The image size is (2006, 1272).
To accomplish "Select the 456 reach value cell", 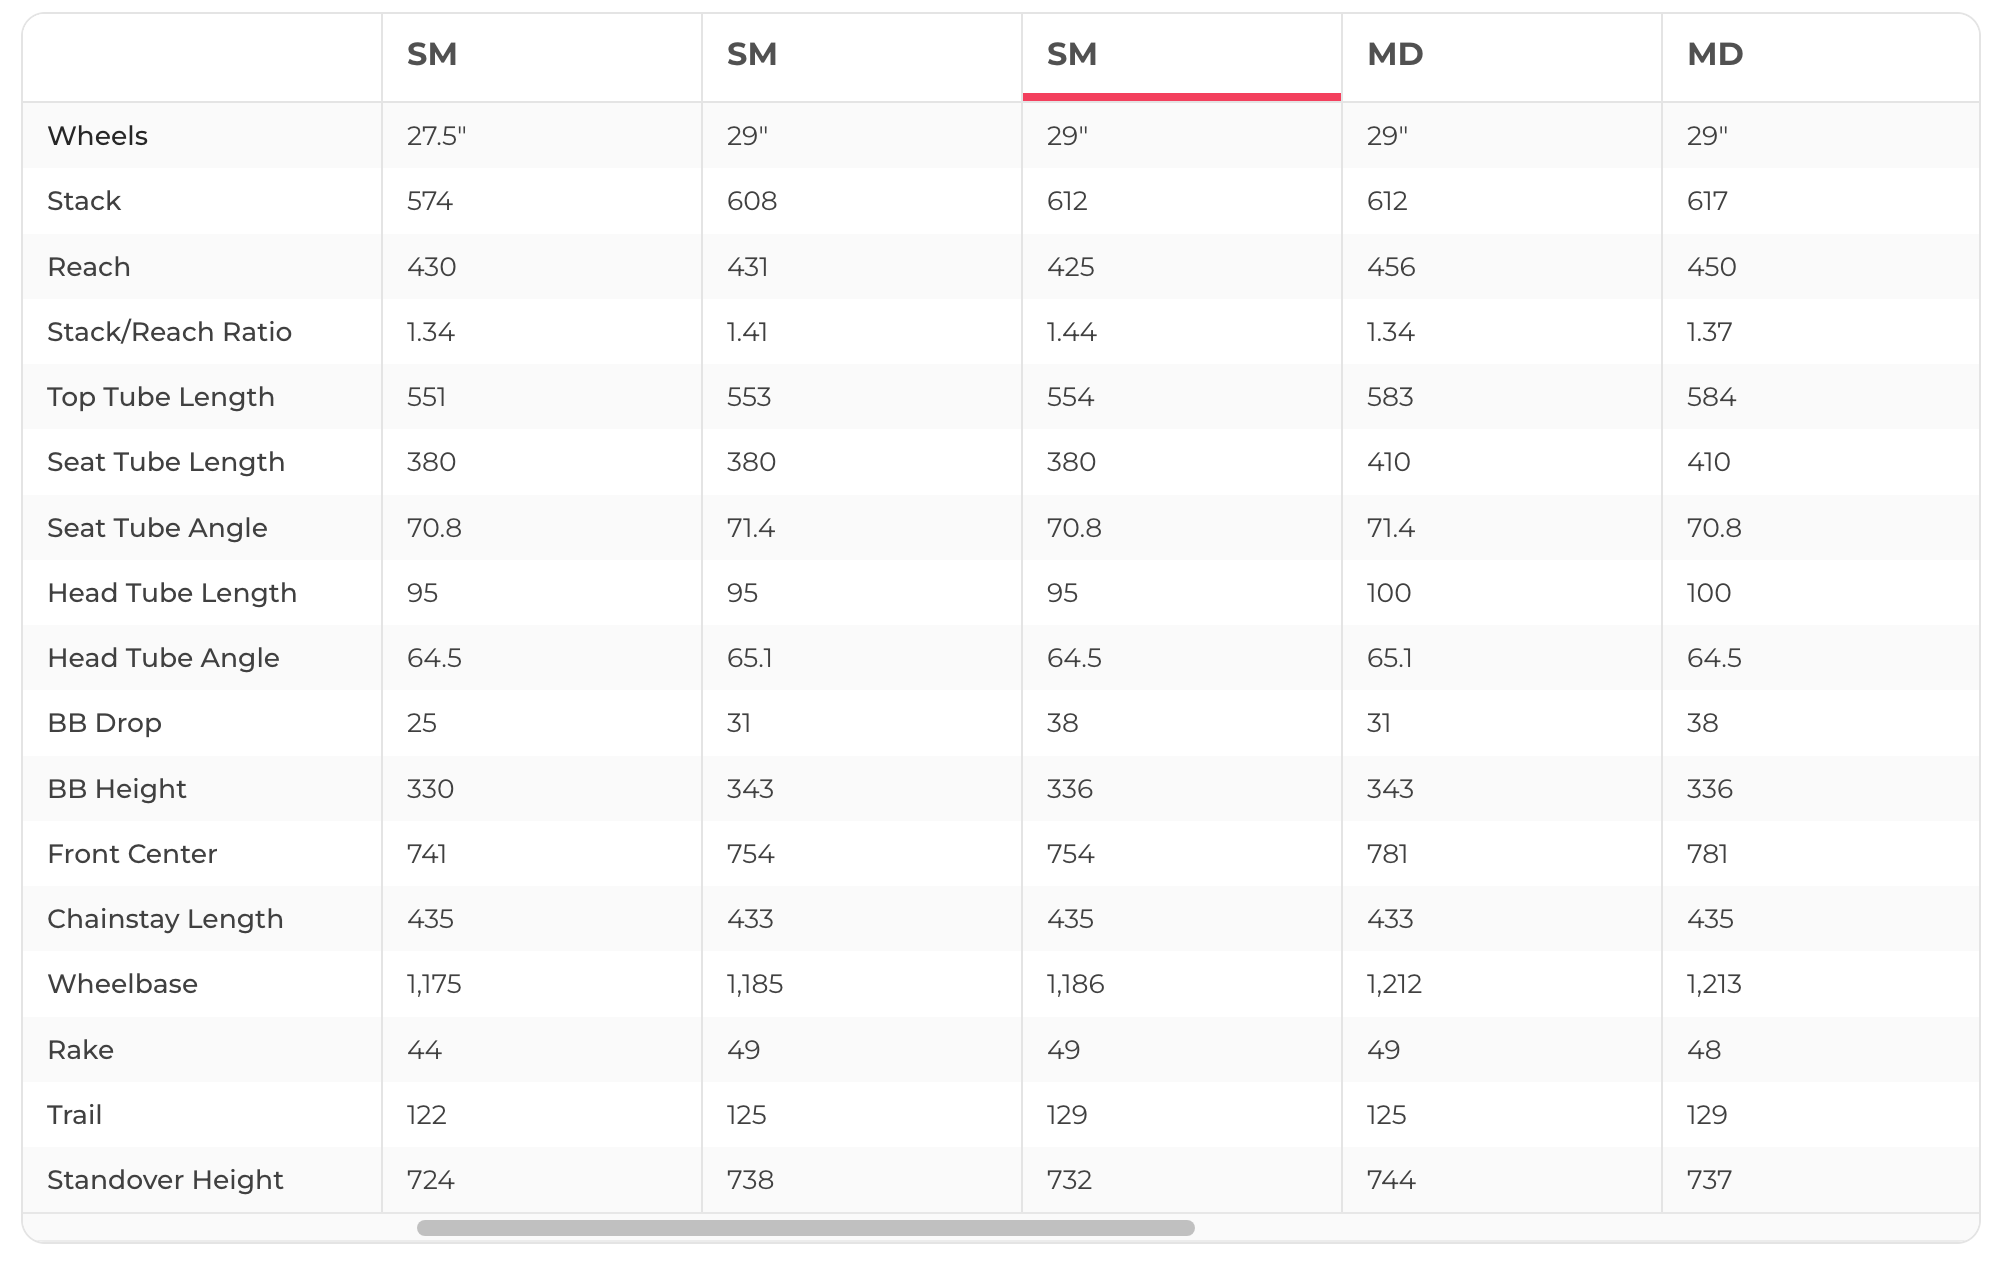I will point(1391,267).
